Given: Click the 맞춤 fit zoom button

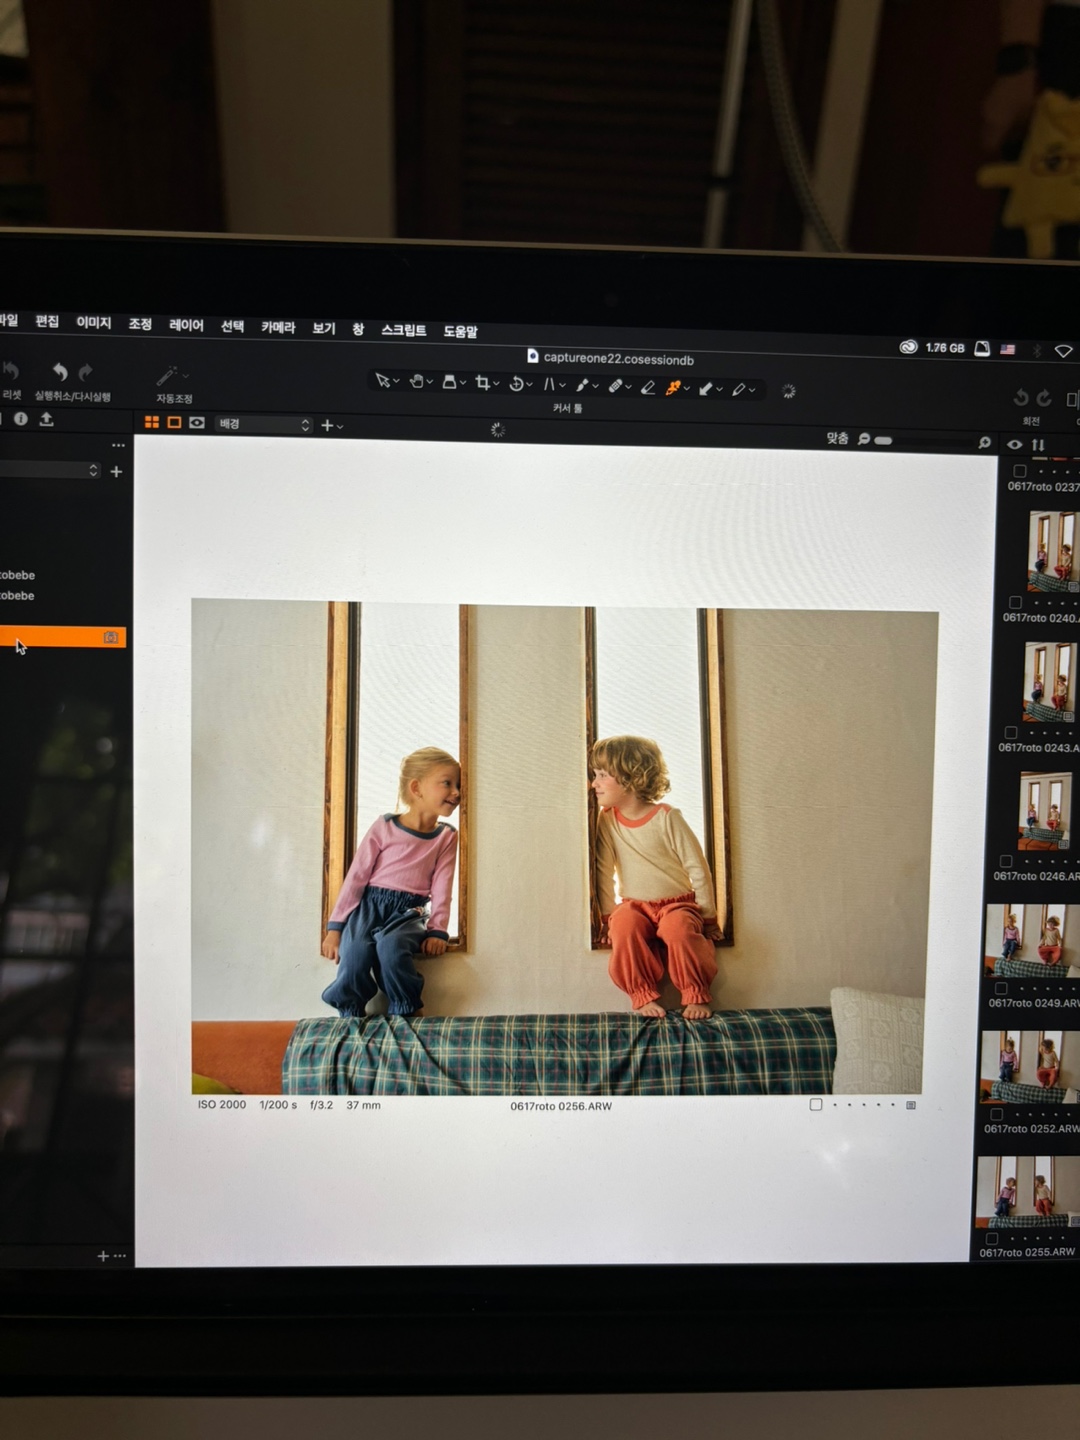Looking at the screenshot, I should point(837,438).
